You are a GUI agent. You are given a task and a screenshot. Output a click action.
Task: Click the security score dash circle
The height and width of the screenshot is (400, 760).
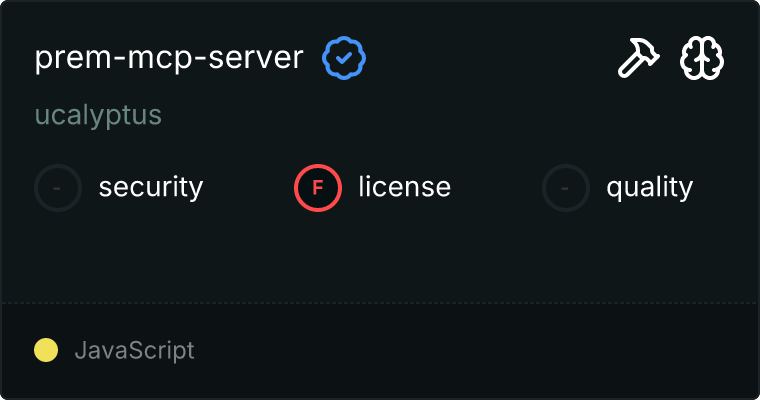click(58, 187)
